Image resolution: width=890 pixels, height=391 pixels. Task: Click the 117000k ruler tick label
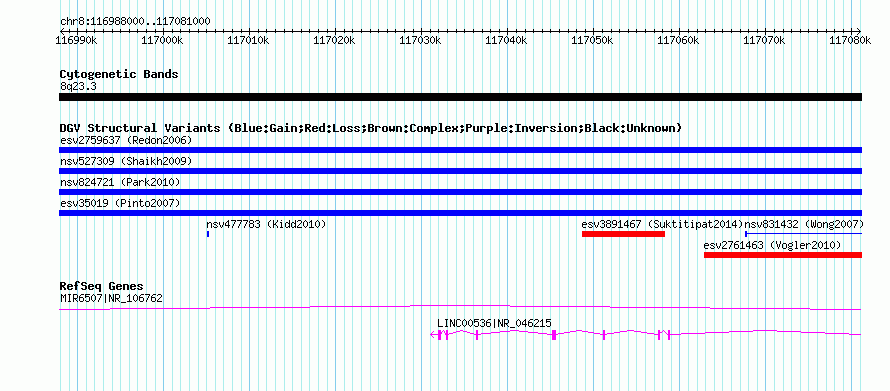point(162,40)
